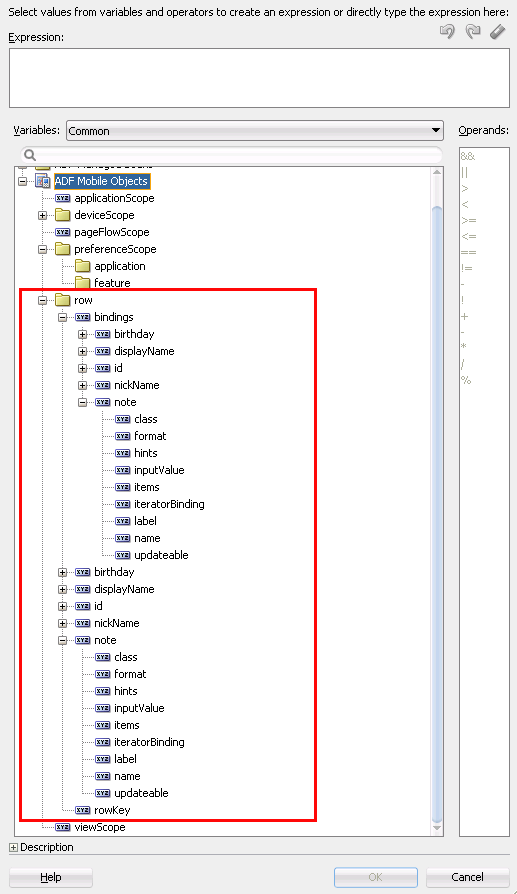The height and width of the screenshot is (894, 517).
Task: Expand displayName under bindings
Action: pos(83,351)
